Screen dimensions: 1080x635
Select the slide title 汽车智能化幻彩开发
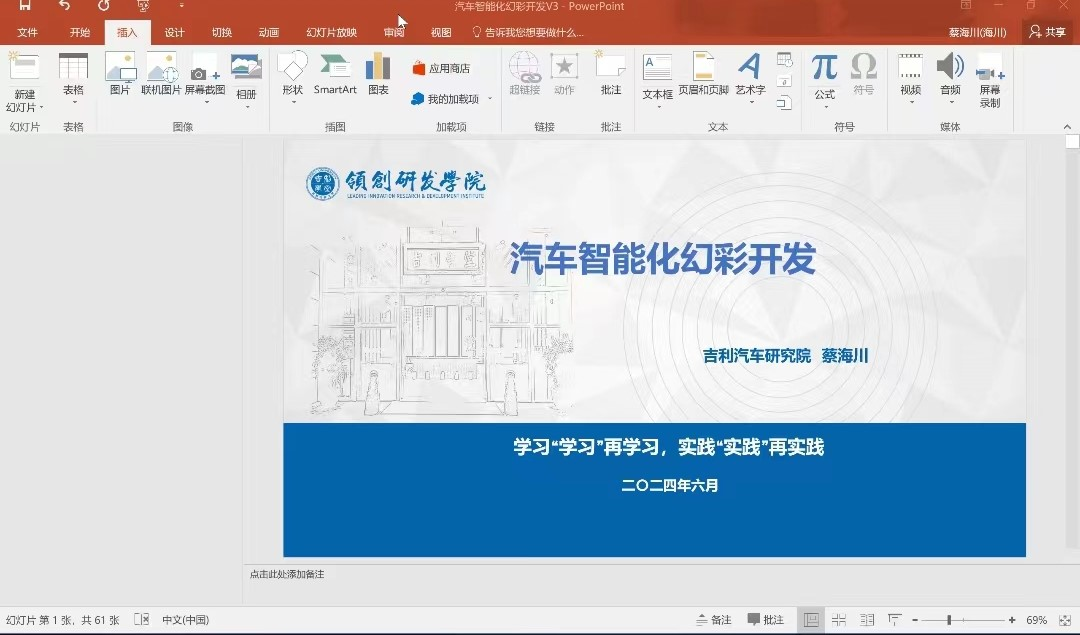point(662,259)
